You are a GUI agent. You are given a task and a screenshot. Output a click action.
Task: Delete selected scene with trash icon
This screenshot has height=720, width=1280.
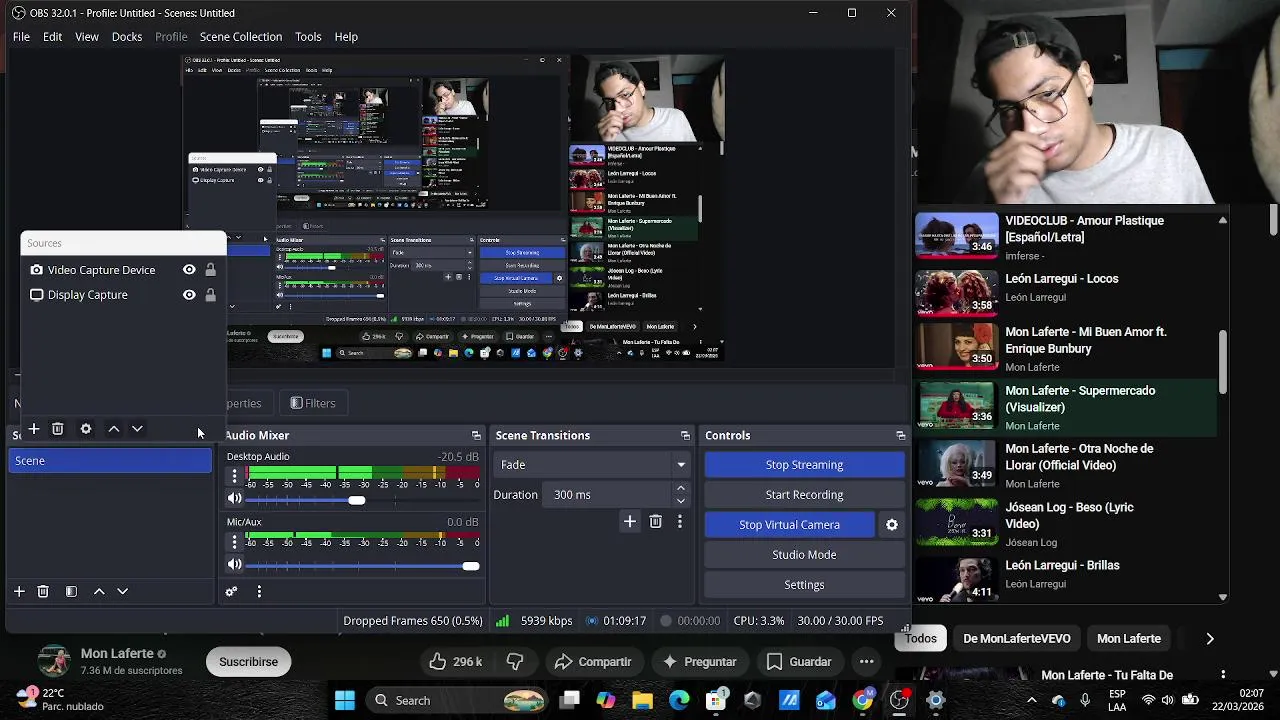click(x=43, y=591)
